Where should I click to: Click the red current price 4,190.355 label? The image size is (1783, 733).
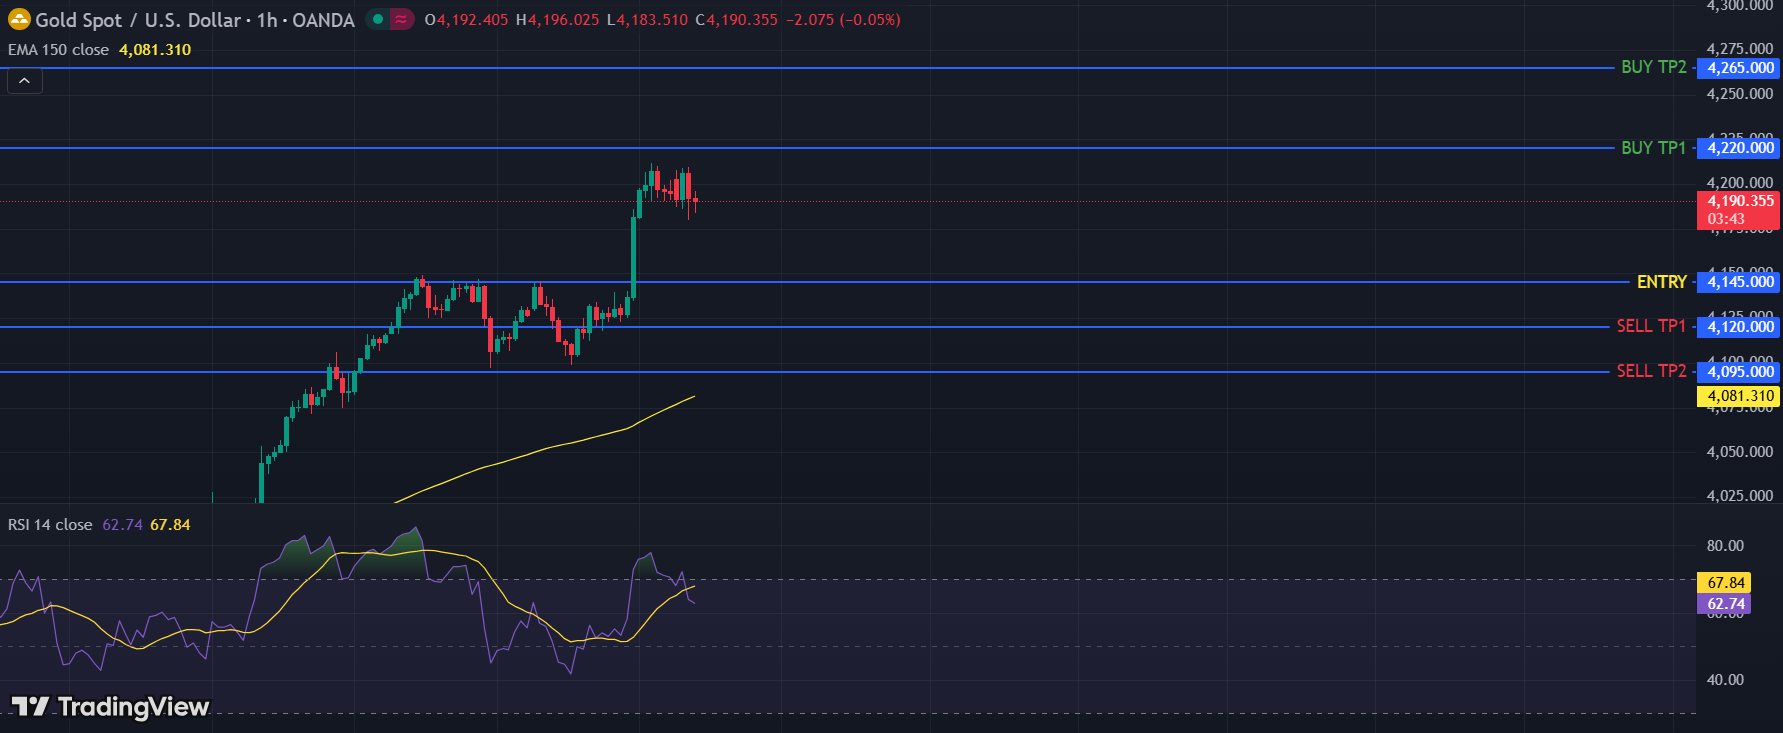tap(1740, 202)
